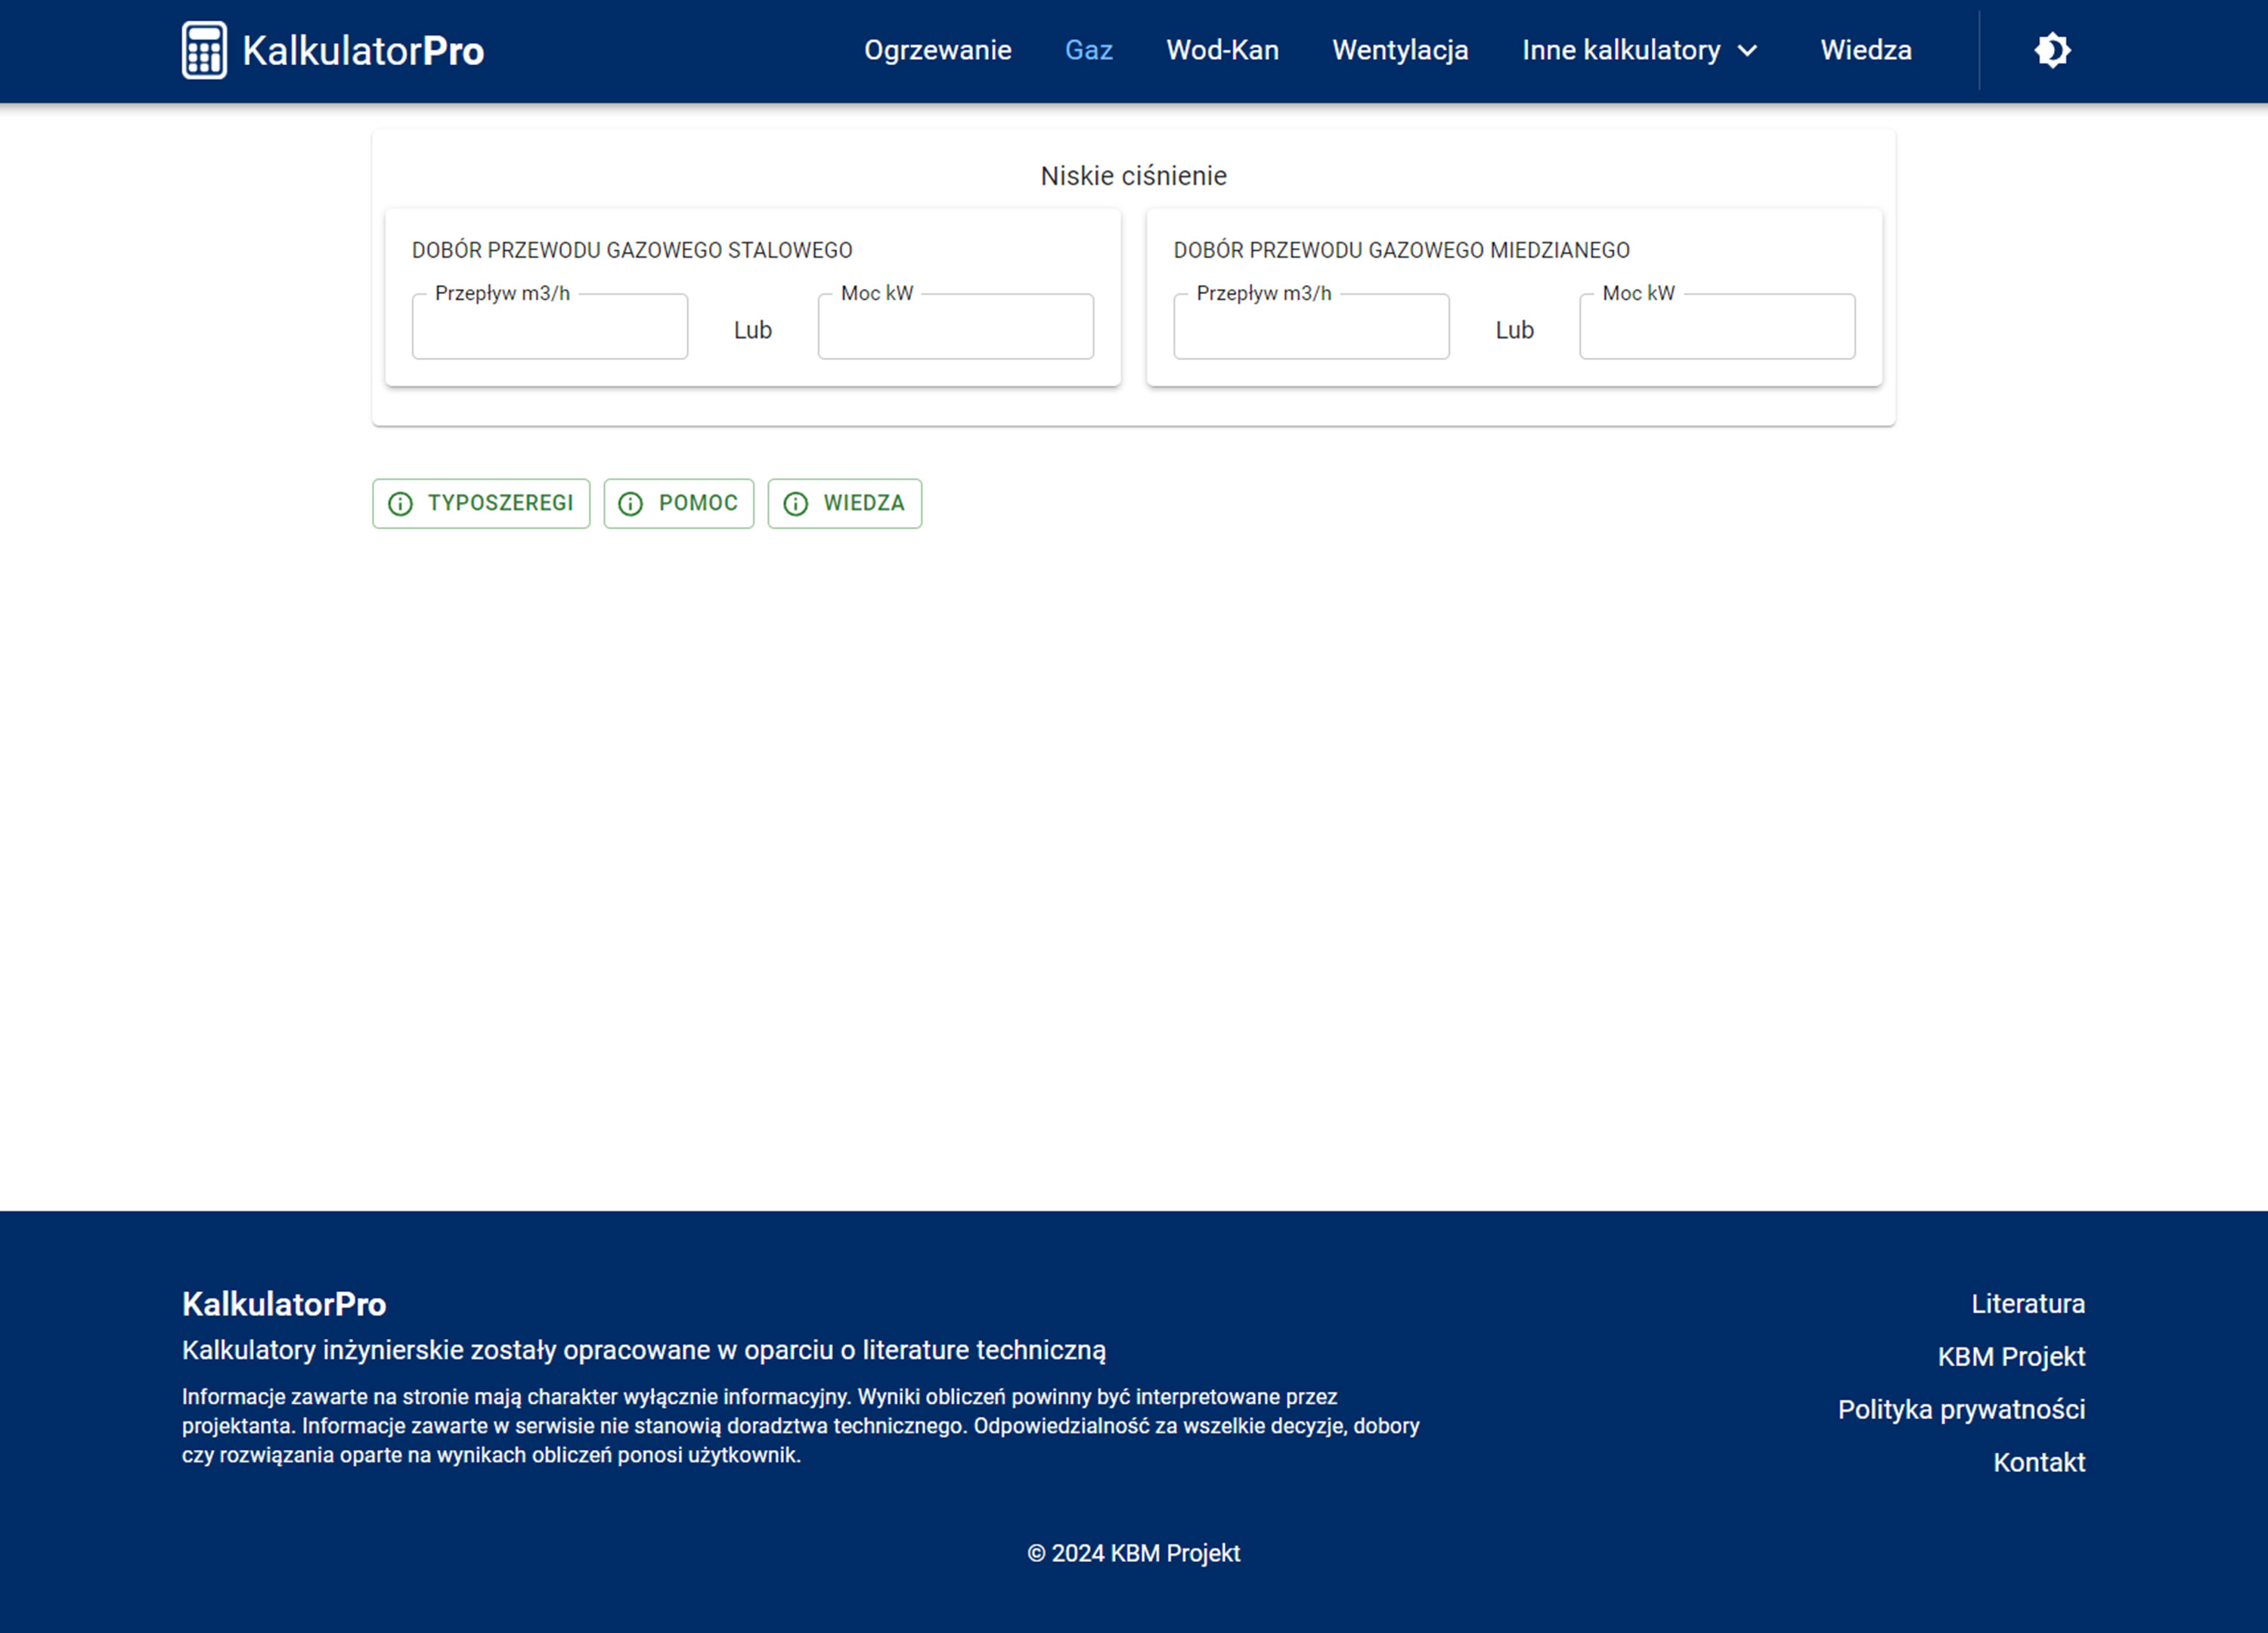The width and height of the screenshot is (2268, 1633).
Task: Click the Niskie ciśnienie heading
Action: click(x=1134, y=176)
